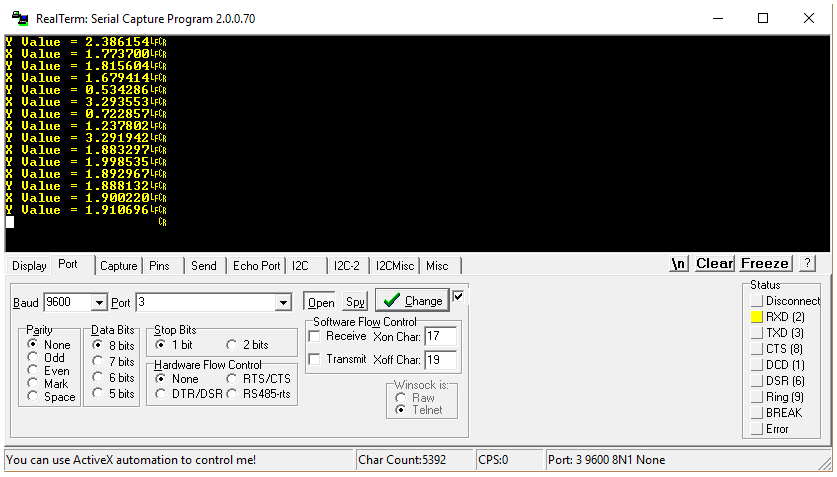Apply settings with the green-check Change button

click(412, 300)
